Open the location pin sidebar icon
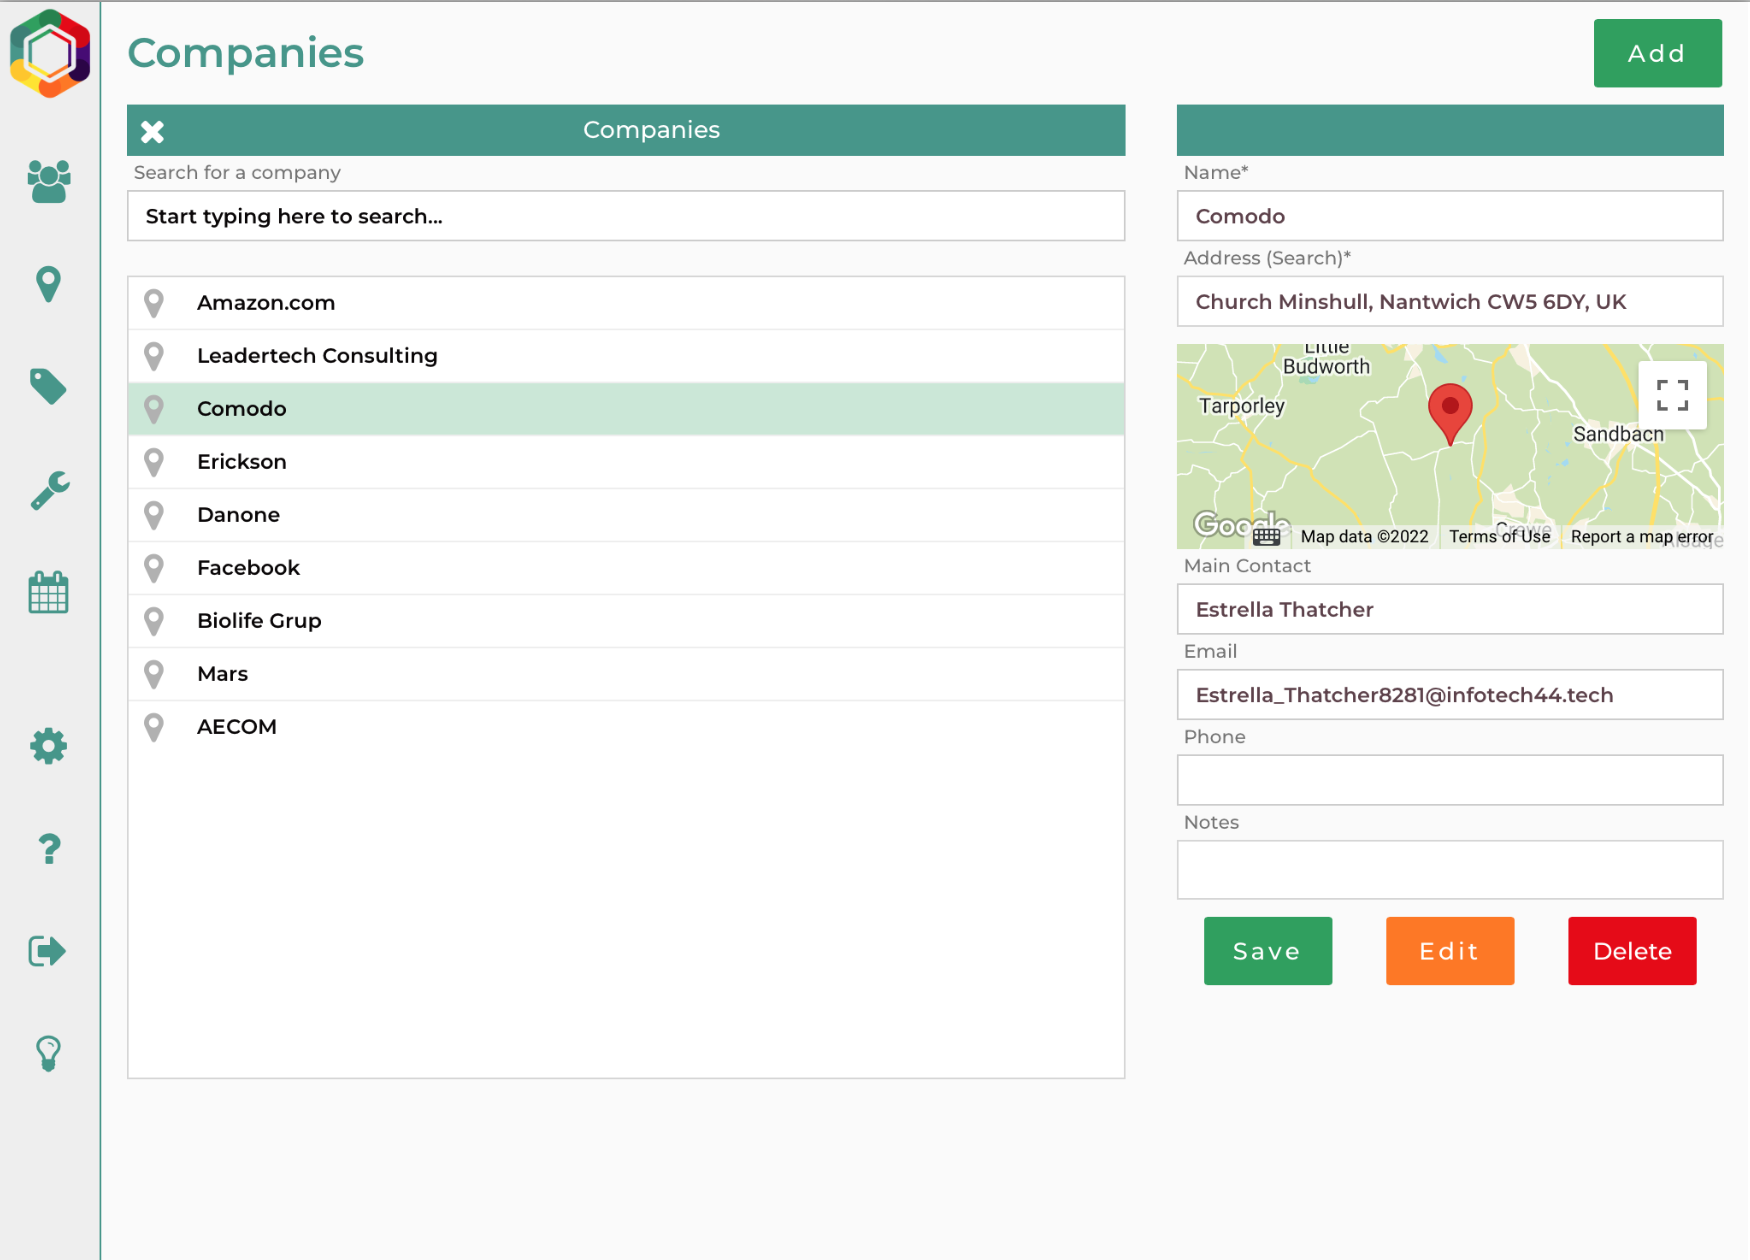 pyautogui.click(x=48, y=285)
